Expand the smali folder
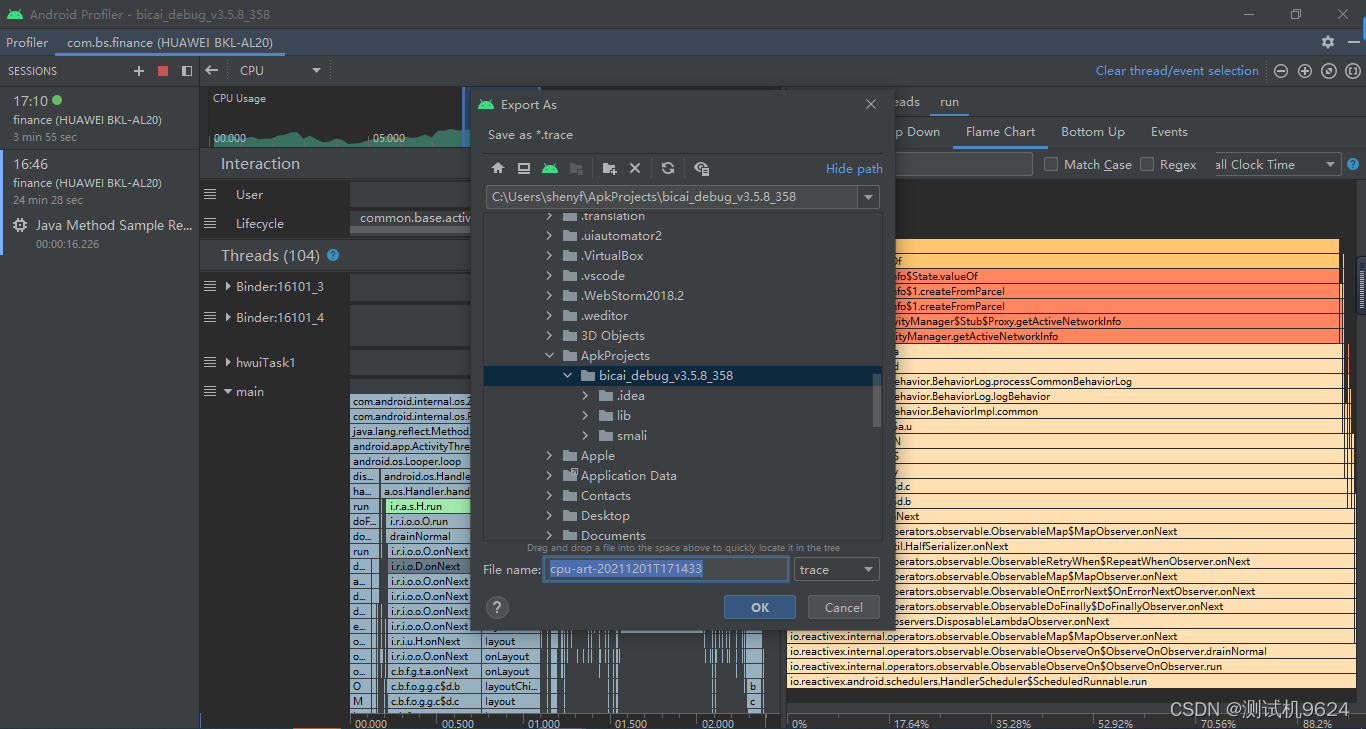Screen dimensions: 1366x729 tap(586, 436)
